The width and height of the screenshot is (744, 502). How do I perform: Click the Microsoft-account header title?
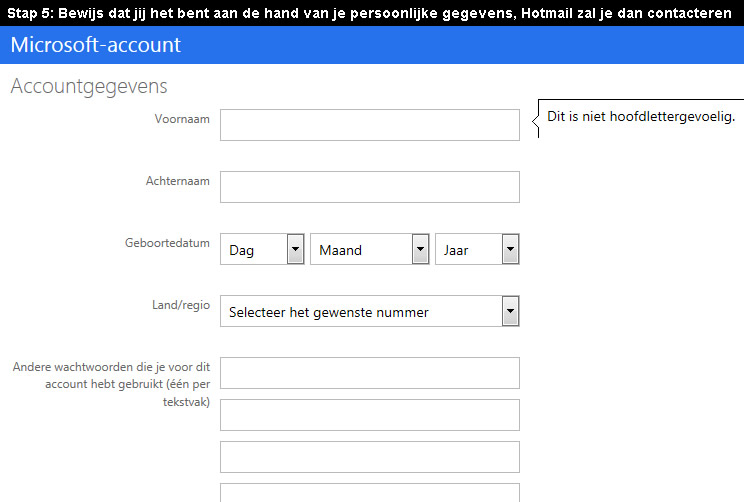tap(95, 45)
